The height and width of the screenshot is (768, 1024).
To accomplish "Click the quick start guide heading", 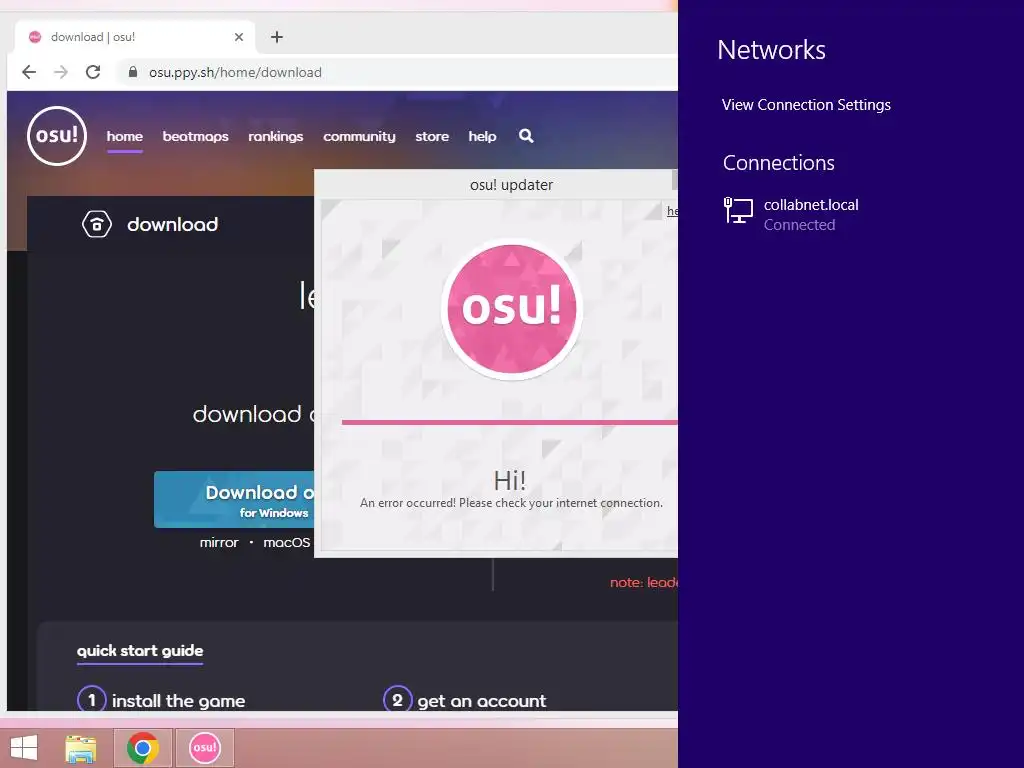I will coord(140,650).
